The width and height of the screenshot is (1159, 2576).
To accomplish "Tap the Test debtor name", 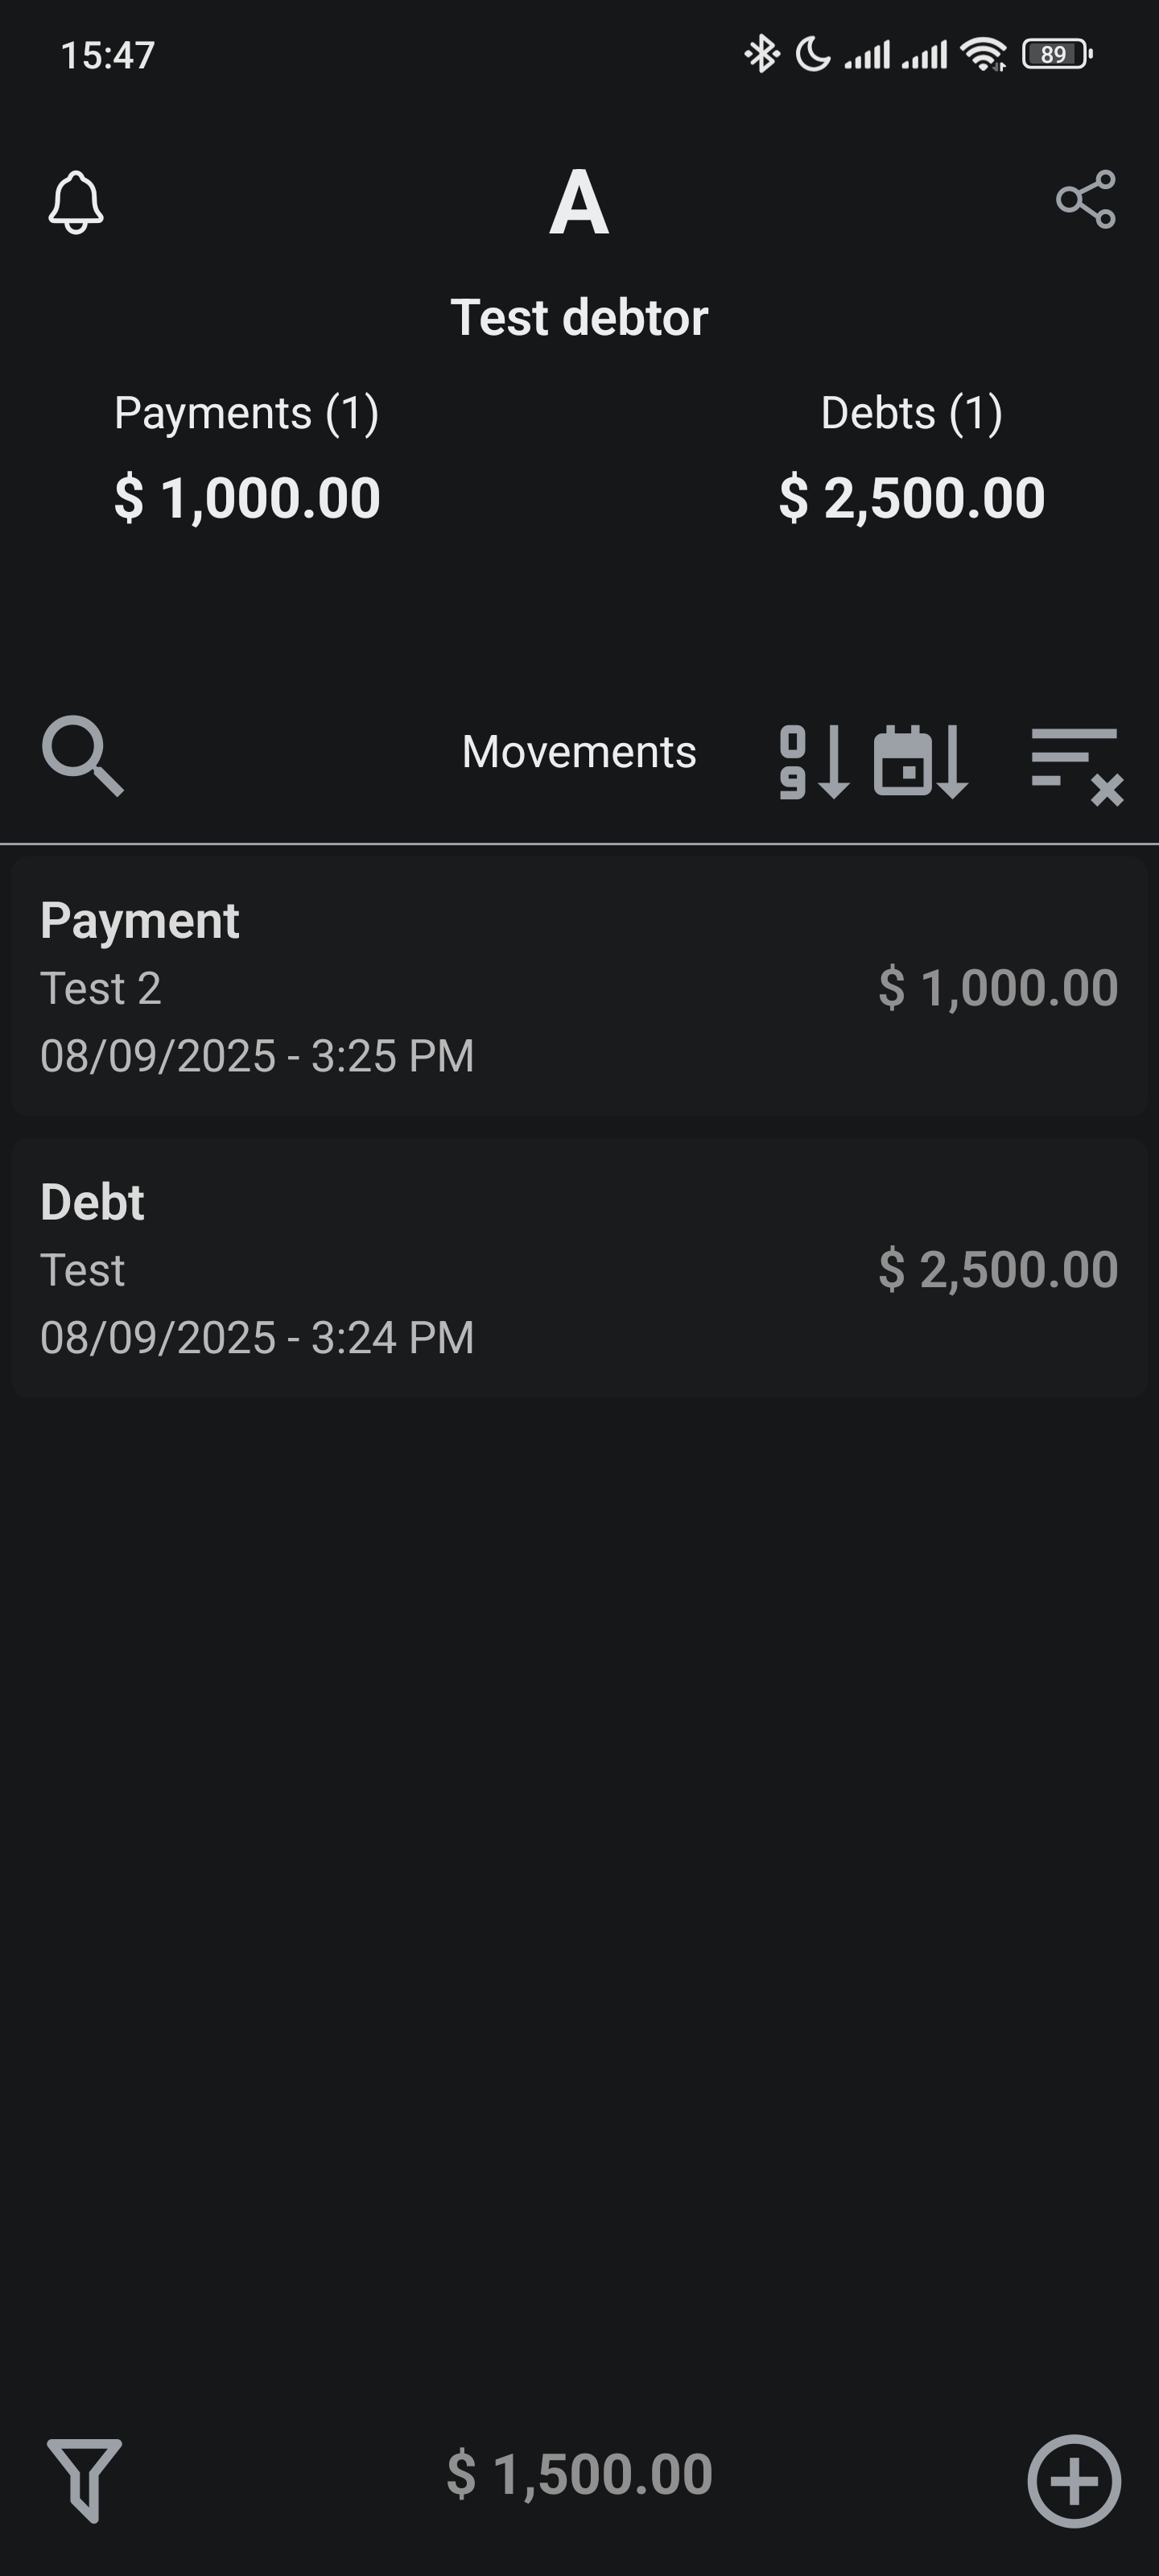I will 579,318.
